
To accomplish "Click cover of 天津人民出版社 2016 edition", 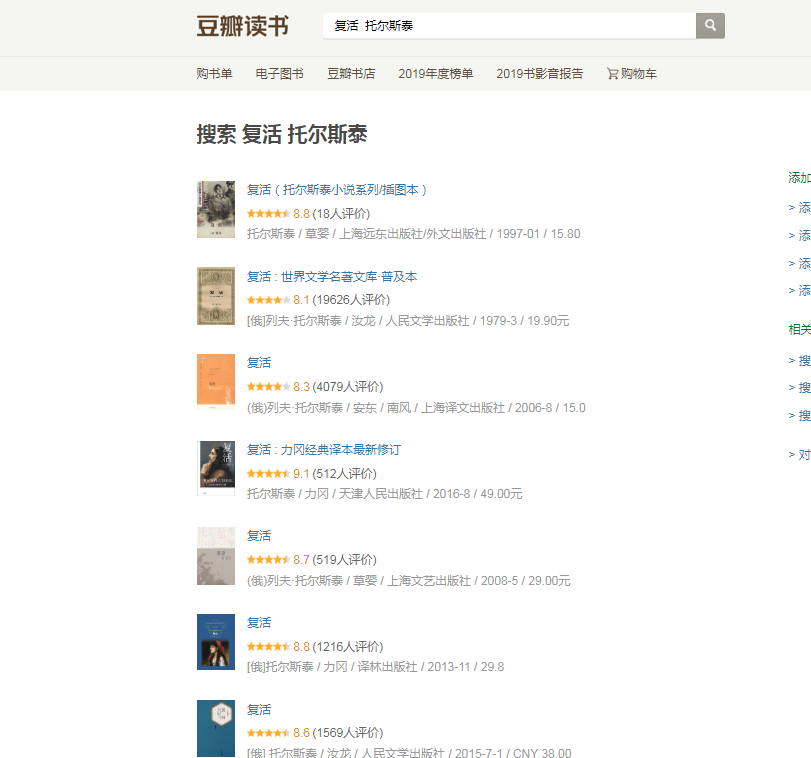I will coord(216,468).
